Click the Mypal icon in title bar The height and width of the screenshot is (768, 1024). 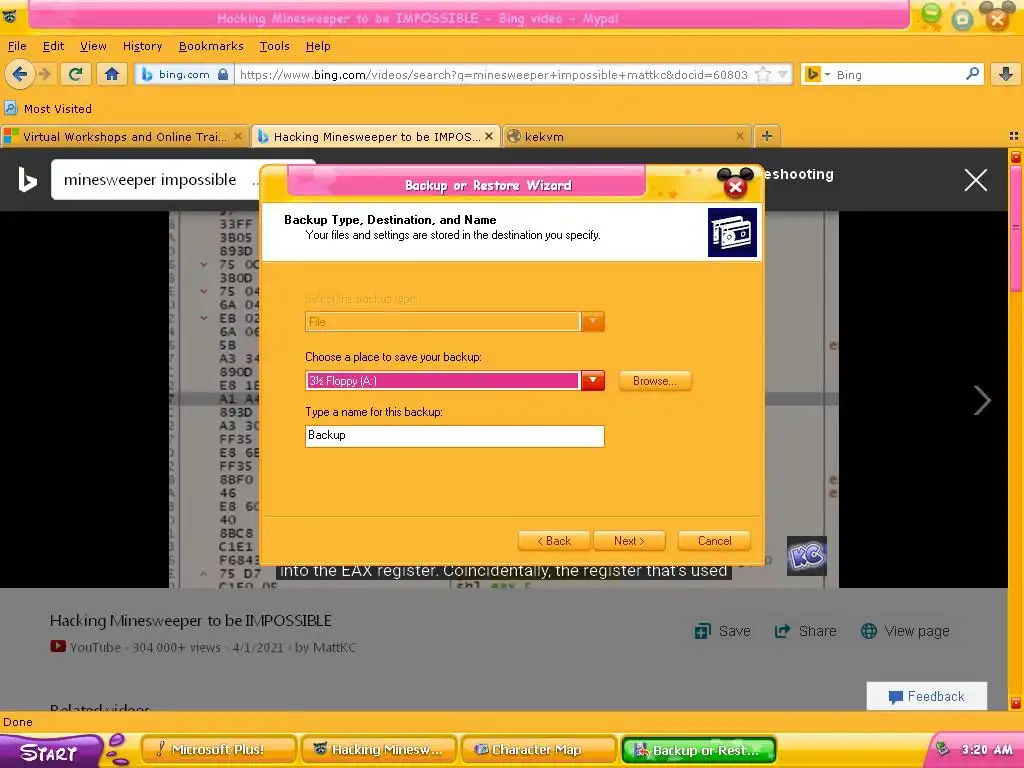9,16
